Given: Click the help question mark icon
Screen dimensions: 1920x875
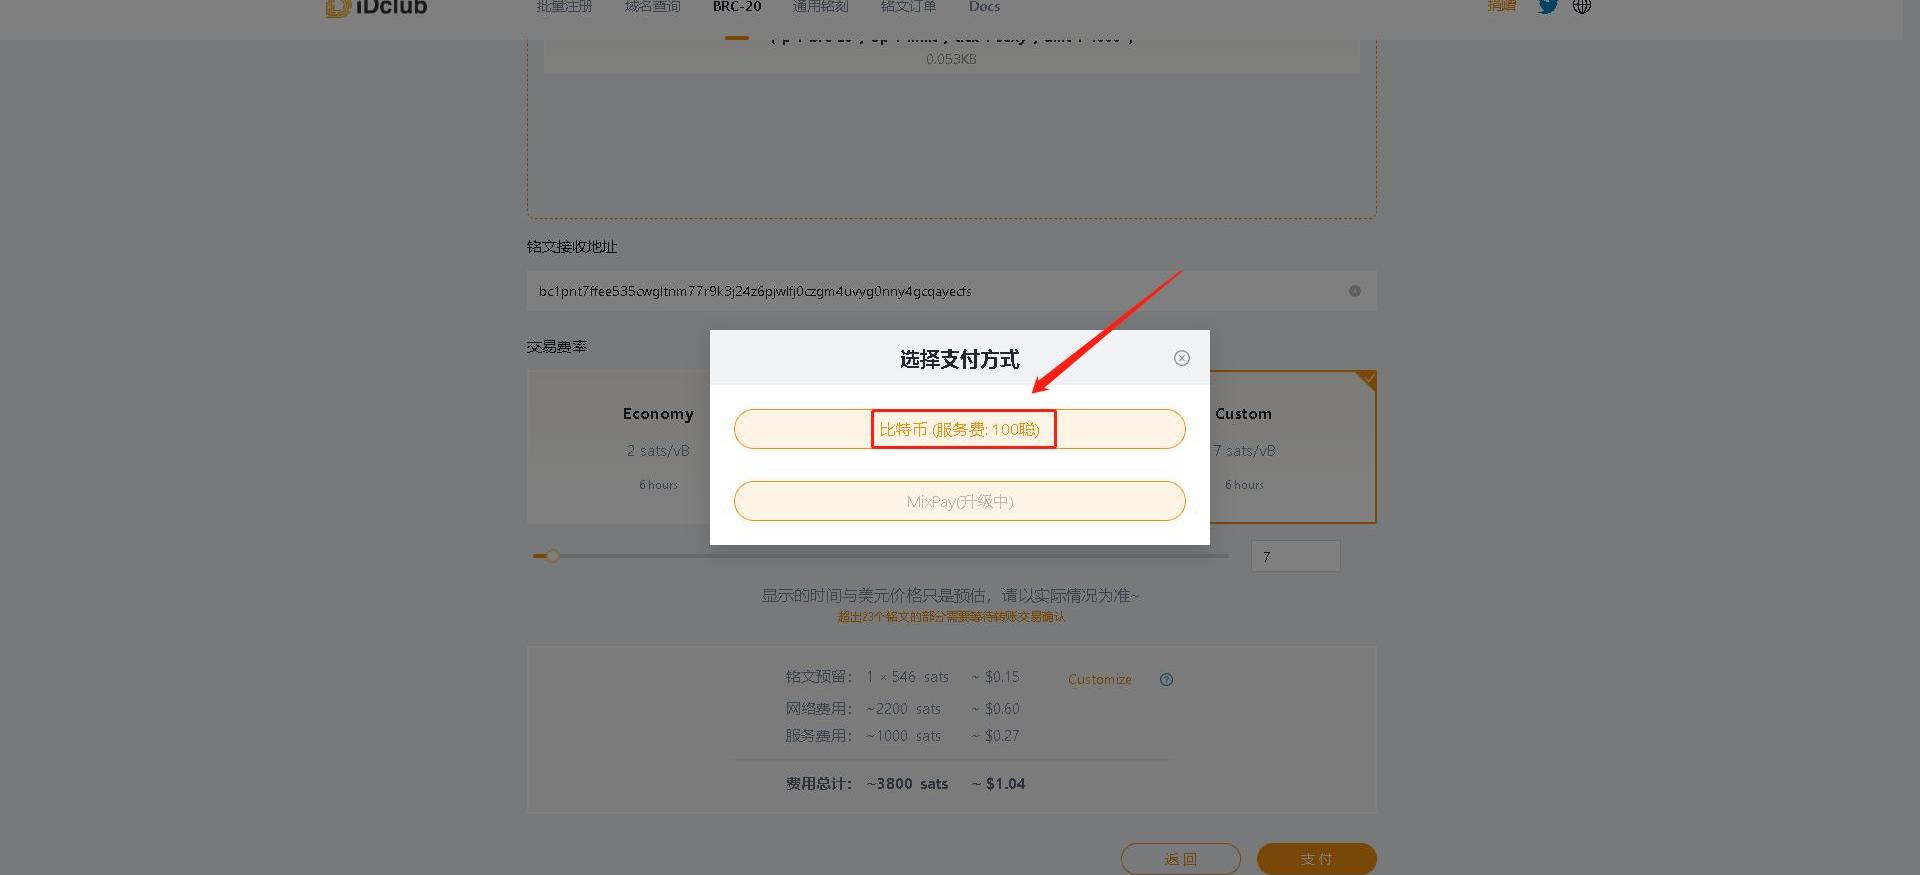Looking at the screenshot, I should pyautogui.click(x=1166, y=680).
